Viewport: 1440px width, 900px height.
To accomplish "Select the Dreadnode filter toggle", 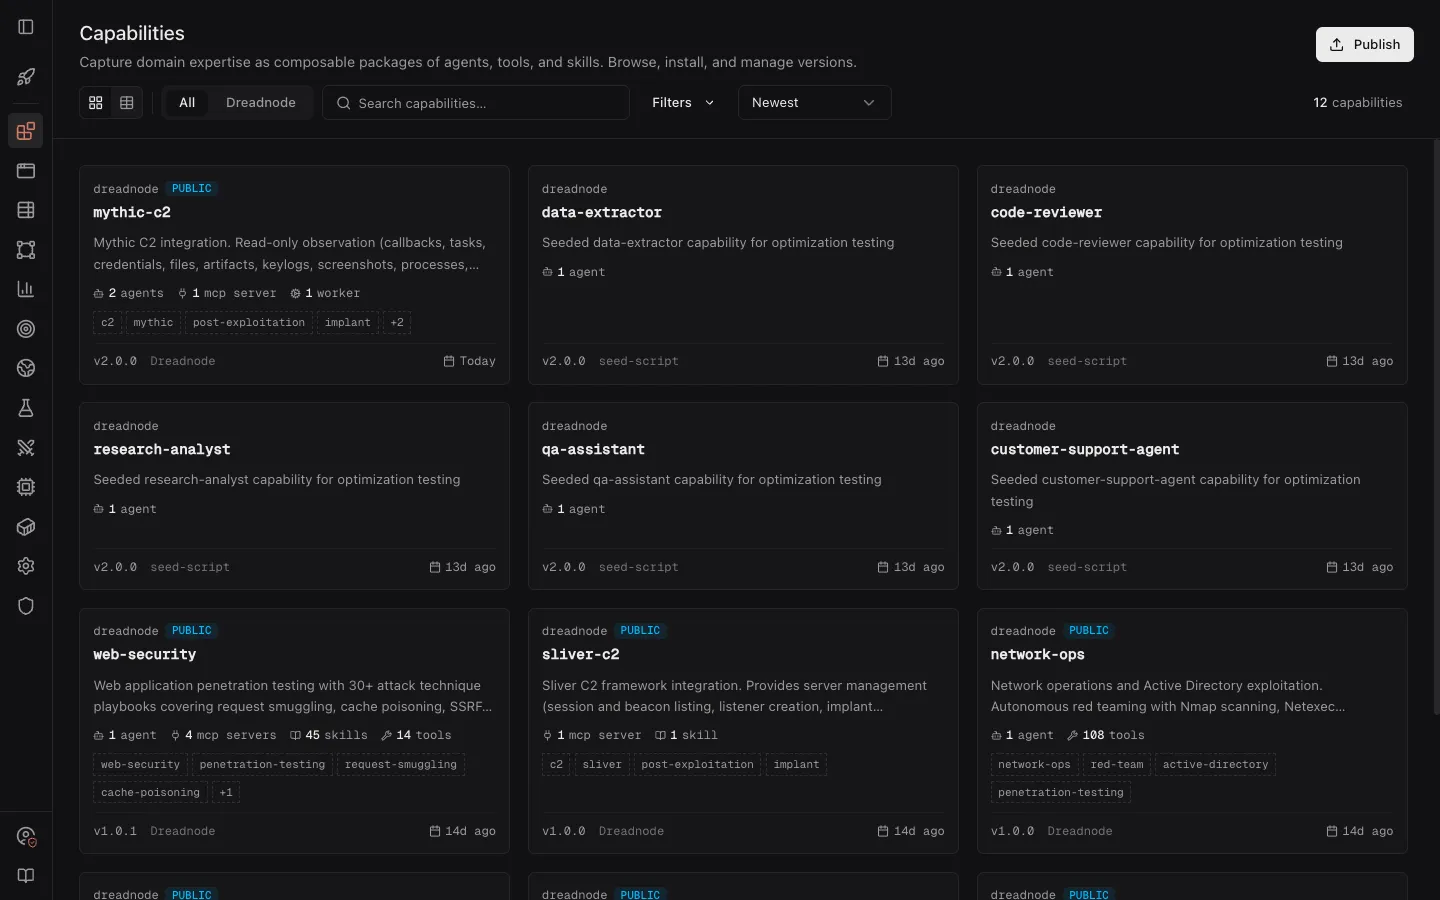I will (260, 102).
